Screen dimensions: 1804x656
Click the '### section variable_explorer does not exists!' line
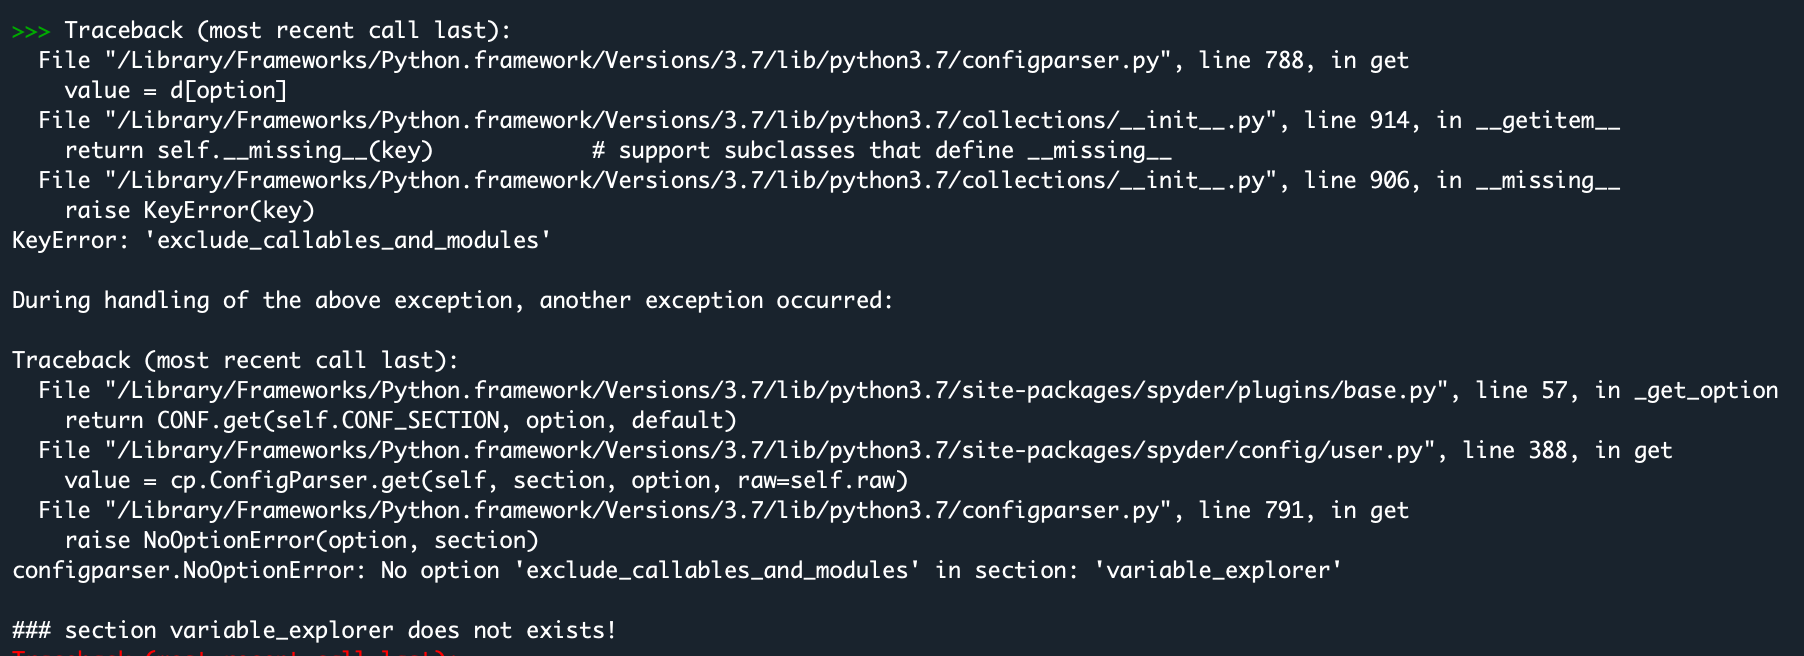coord(314,631)
